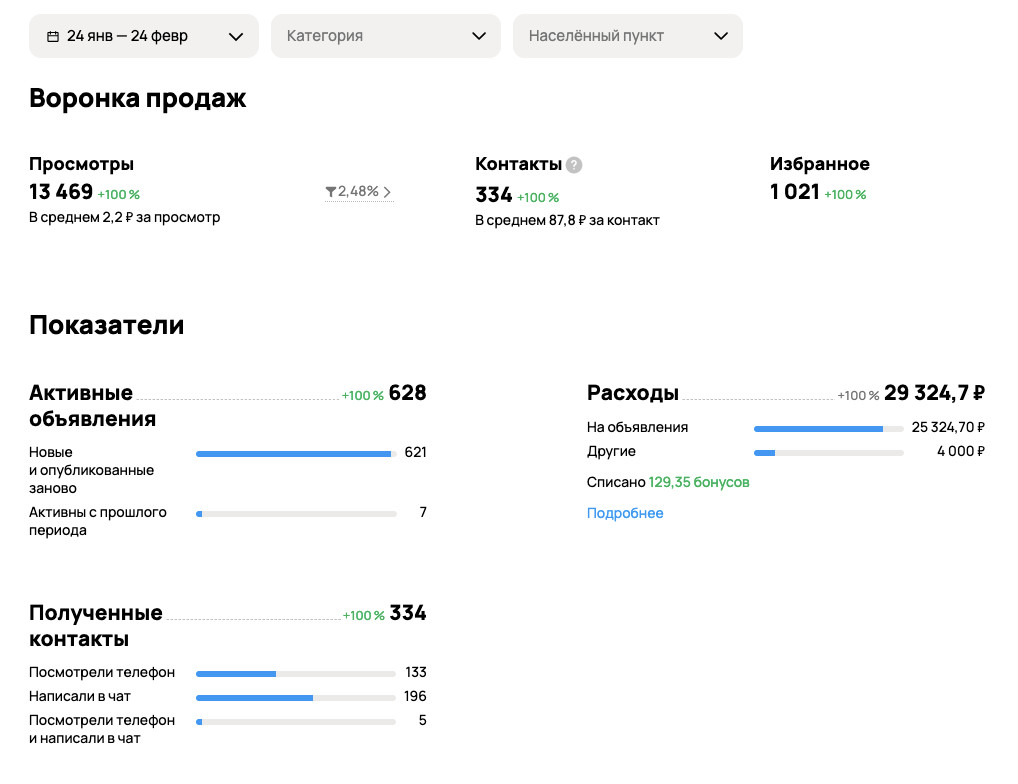The width and height of the screenshot is (1018, 784).
Task: Click the arrow after 2,48% conversion
Action: coord(388,192)
